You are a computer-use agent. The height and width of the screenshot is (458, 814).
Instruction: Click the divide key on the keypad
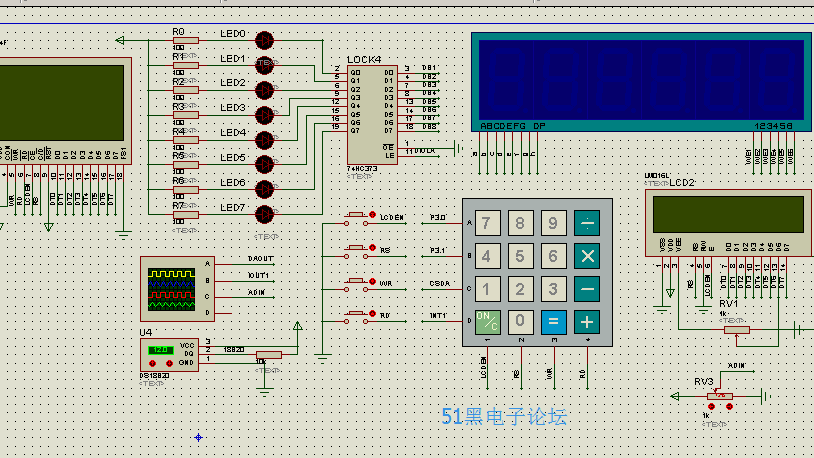587,223
